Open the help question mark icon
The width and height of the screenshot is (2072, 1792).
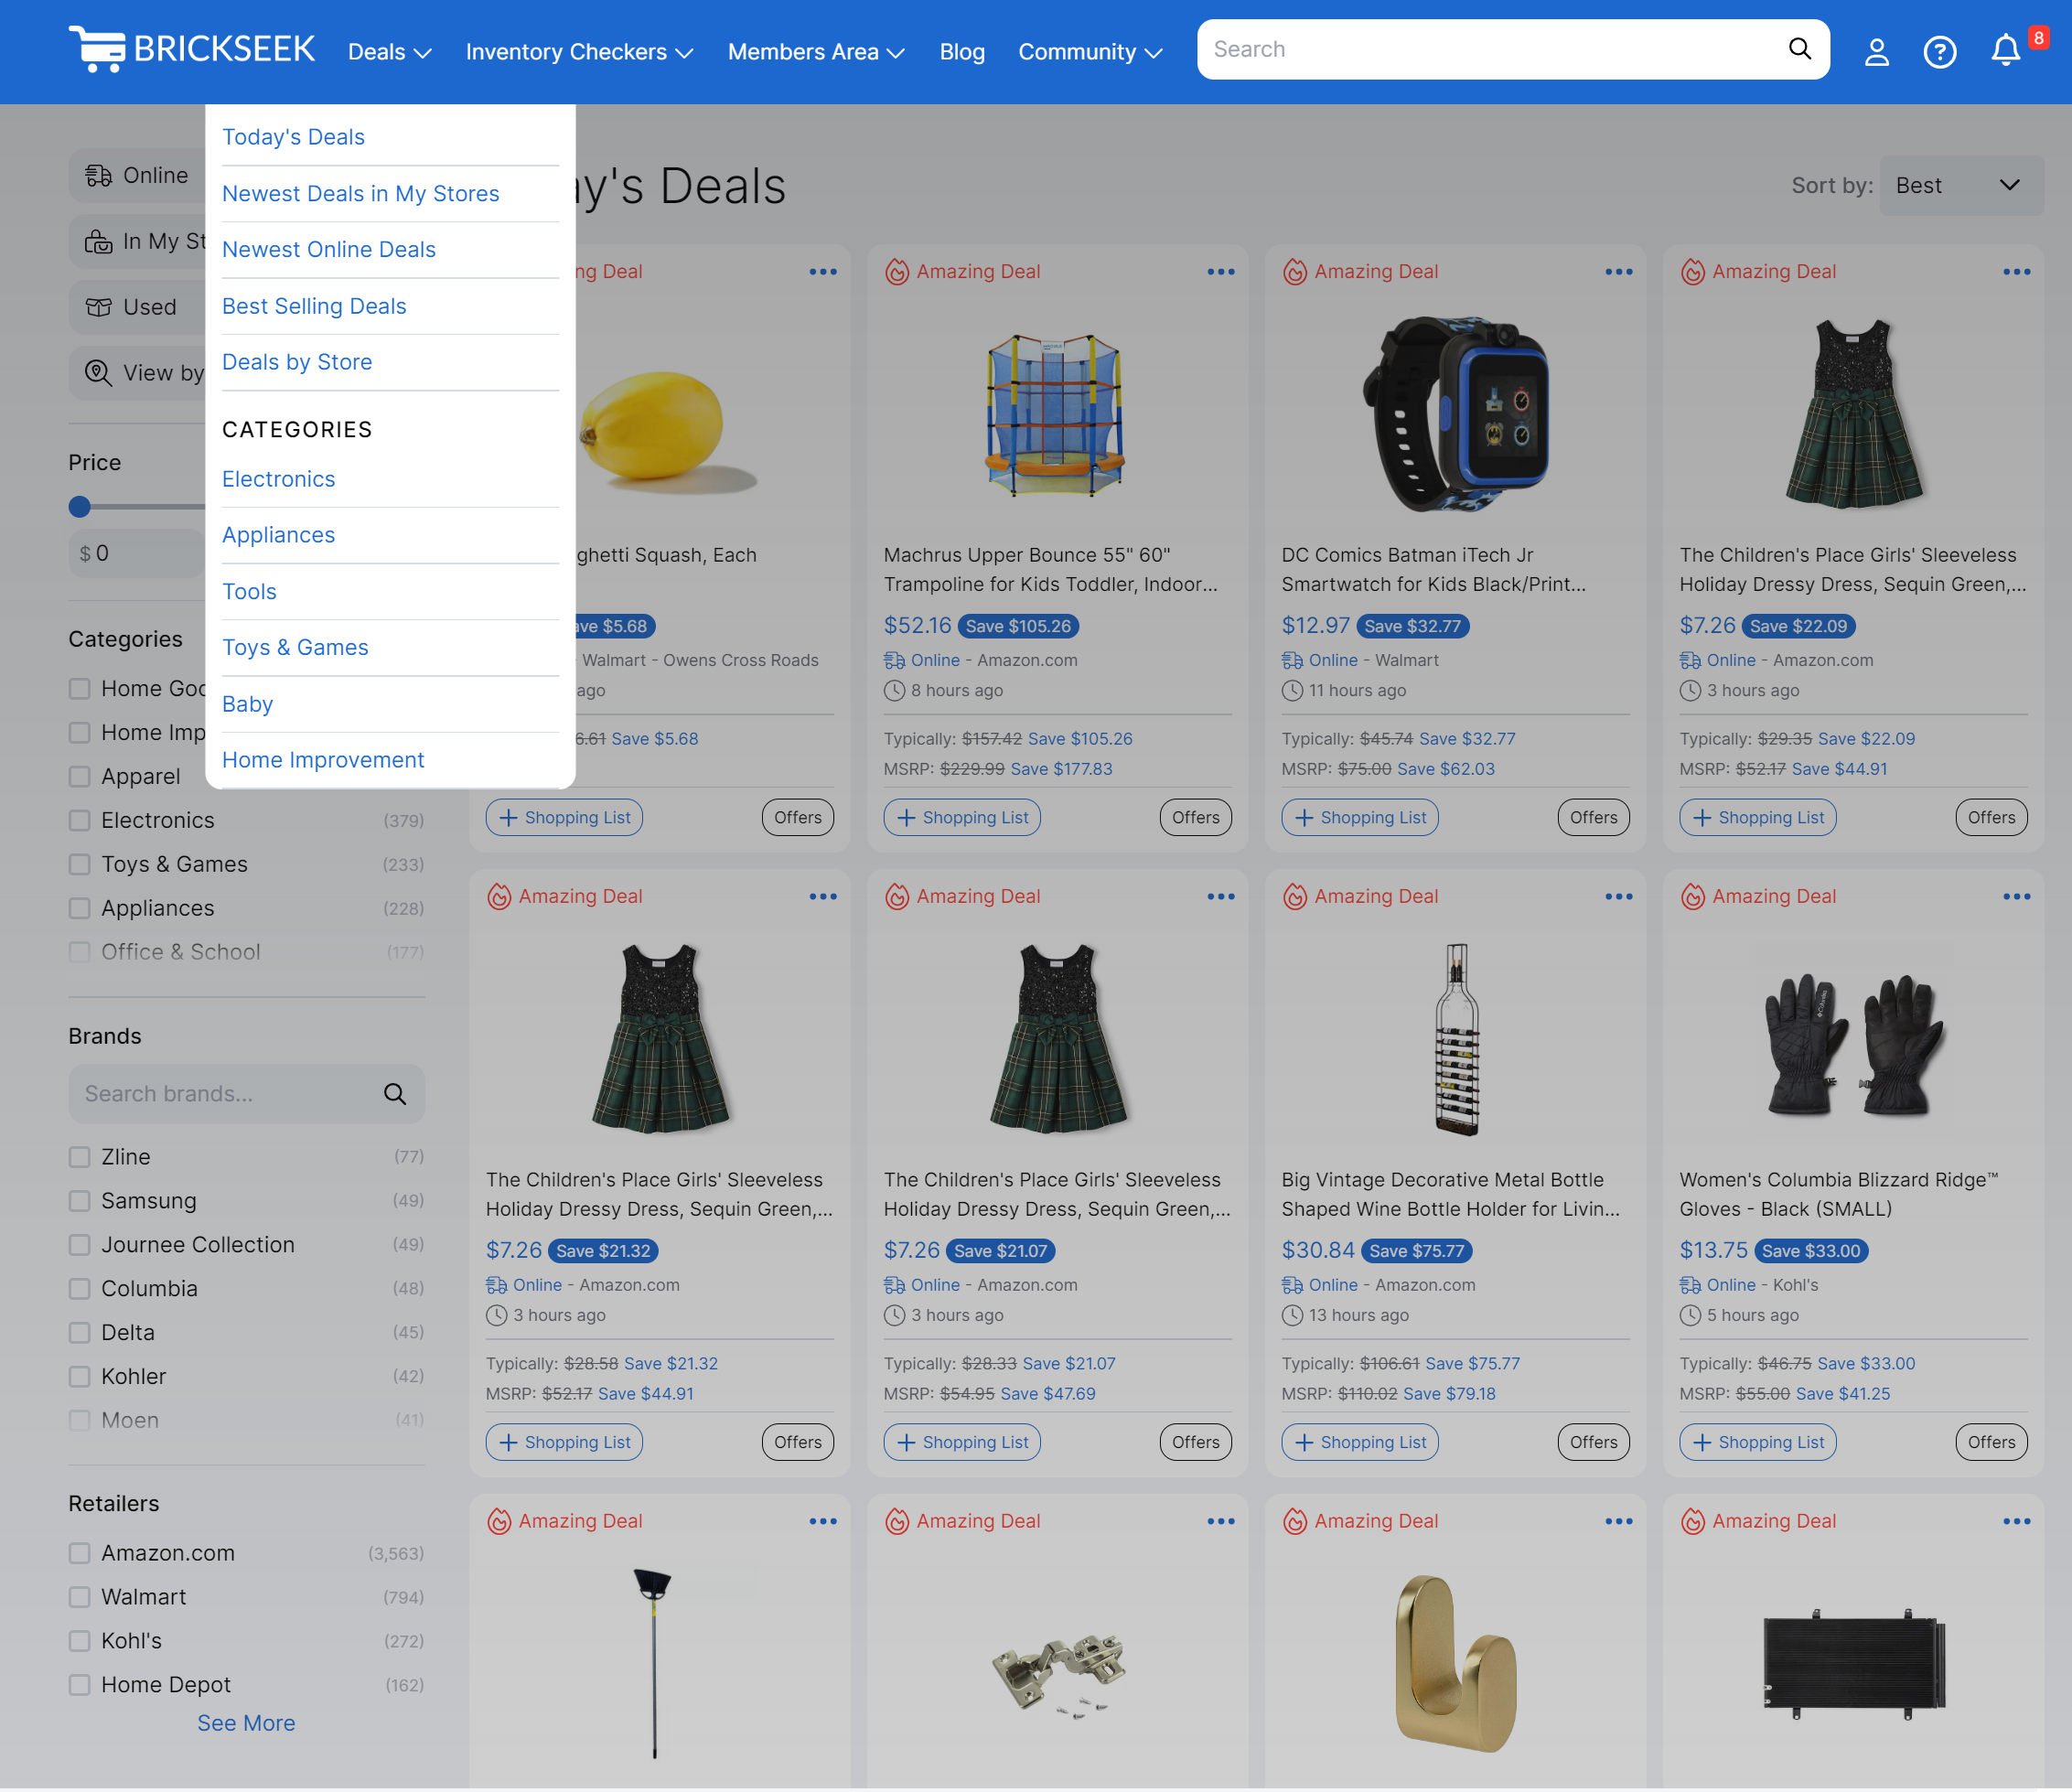(1940, 51)
